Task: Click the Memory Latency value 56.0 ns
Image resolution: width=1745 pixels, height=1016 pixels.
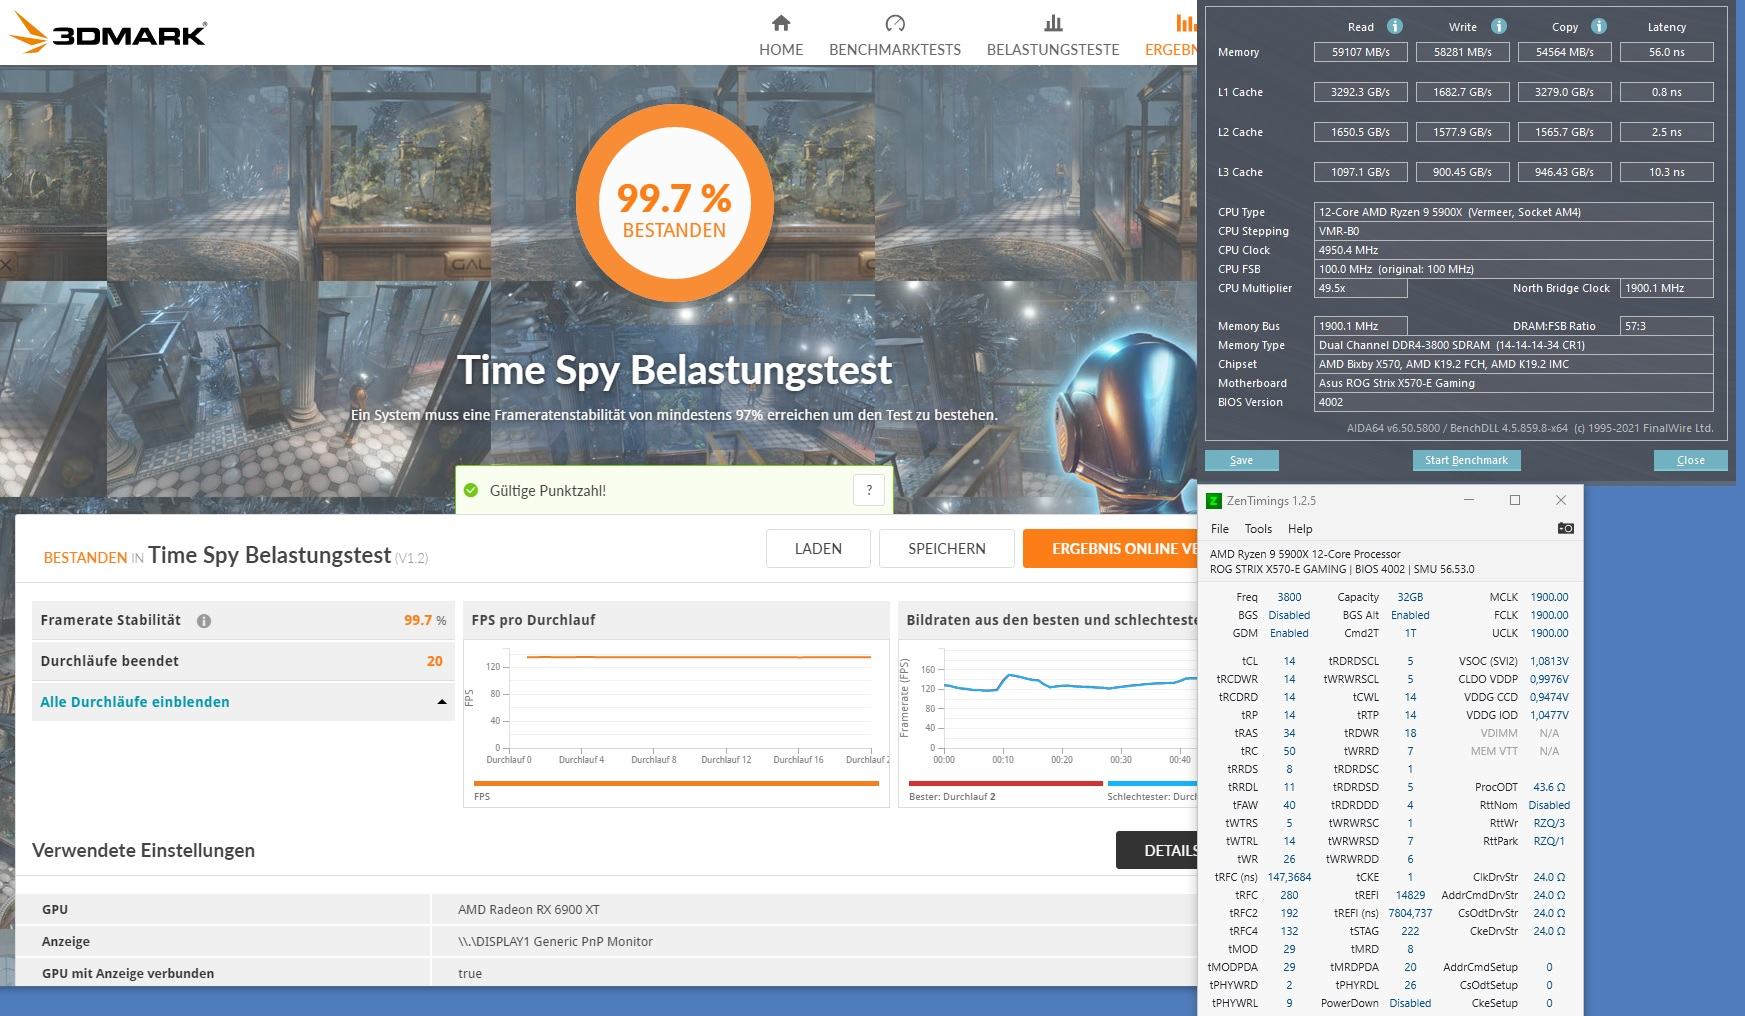Action: click(x=1666, y=52)
